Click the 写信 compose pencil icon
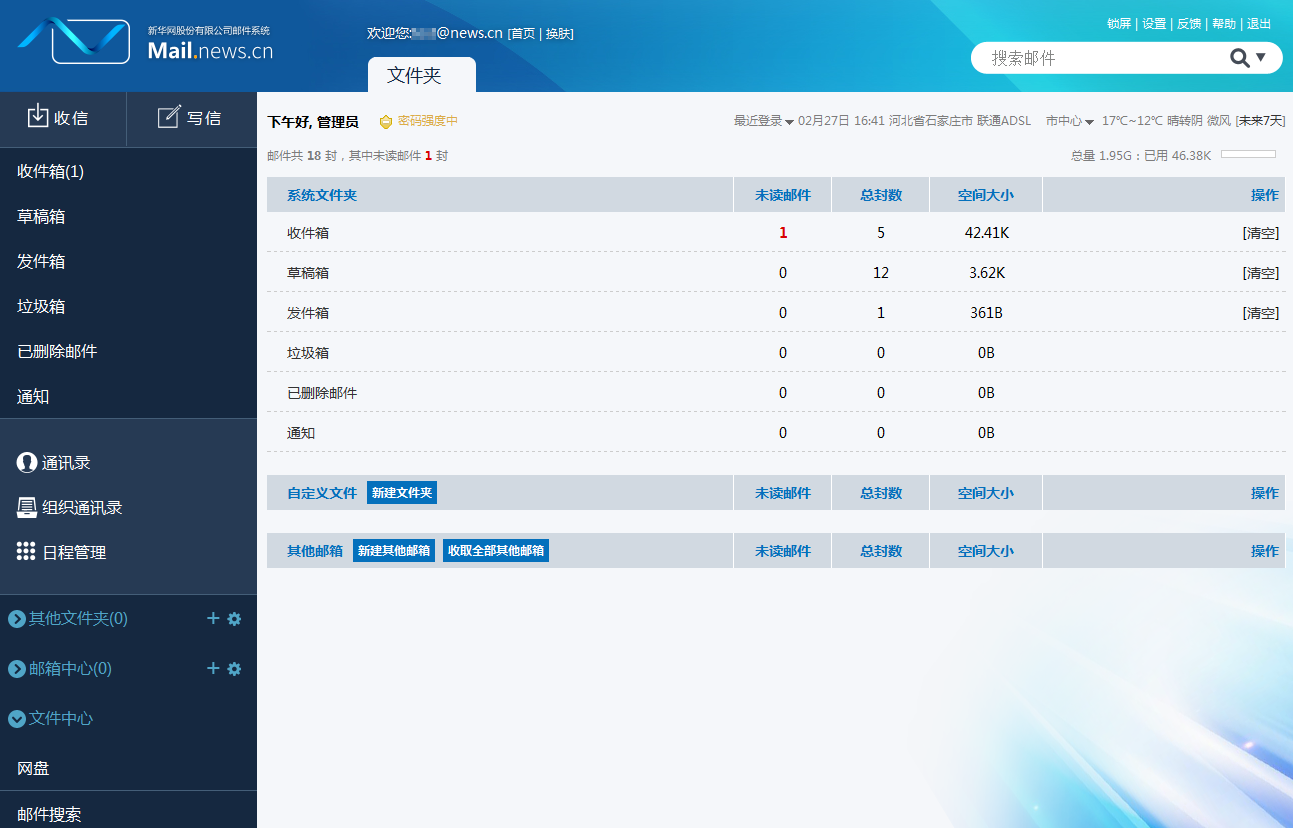 click(169, 117)
